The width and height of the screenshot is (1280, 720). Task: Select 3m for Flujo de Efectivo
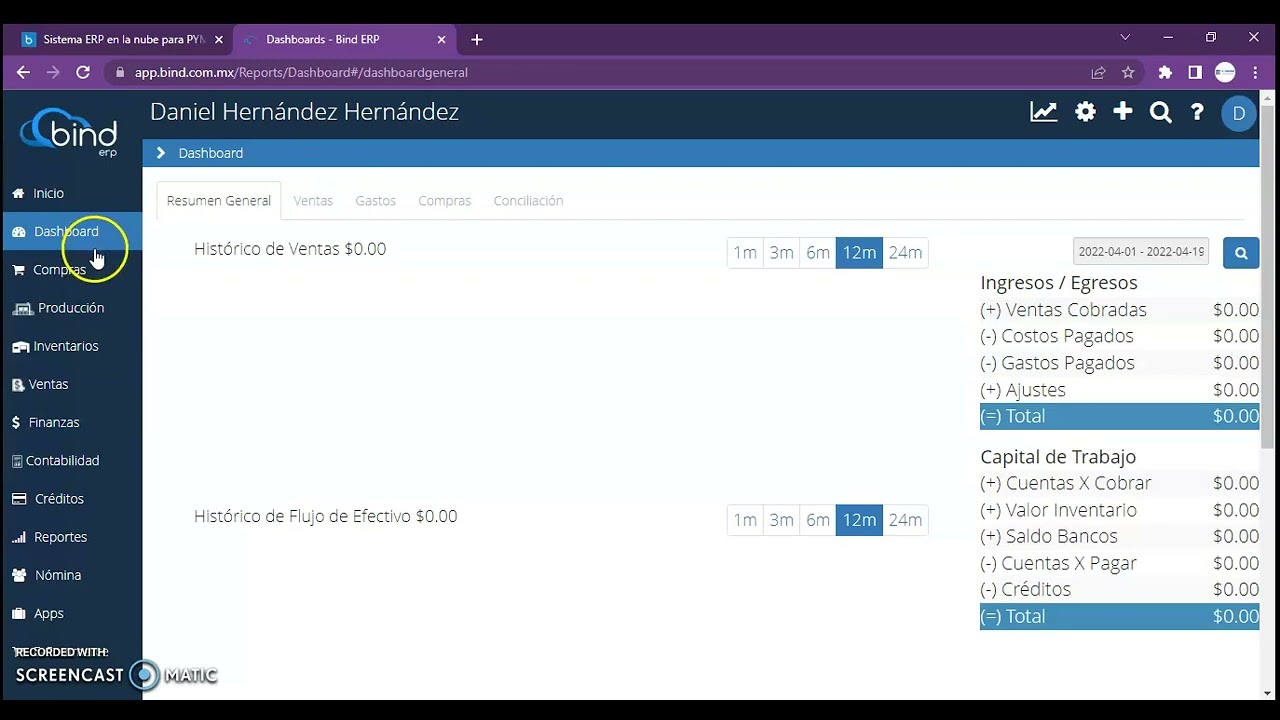click(781, 520)
